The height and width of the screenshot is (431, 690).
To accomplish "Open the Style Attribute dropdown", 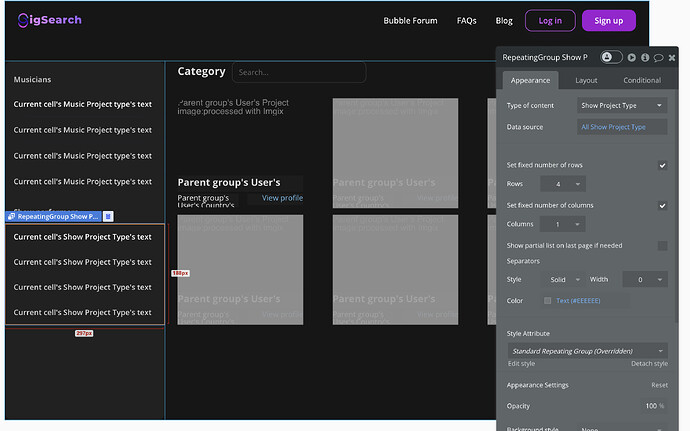I will (587, 351).
